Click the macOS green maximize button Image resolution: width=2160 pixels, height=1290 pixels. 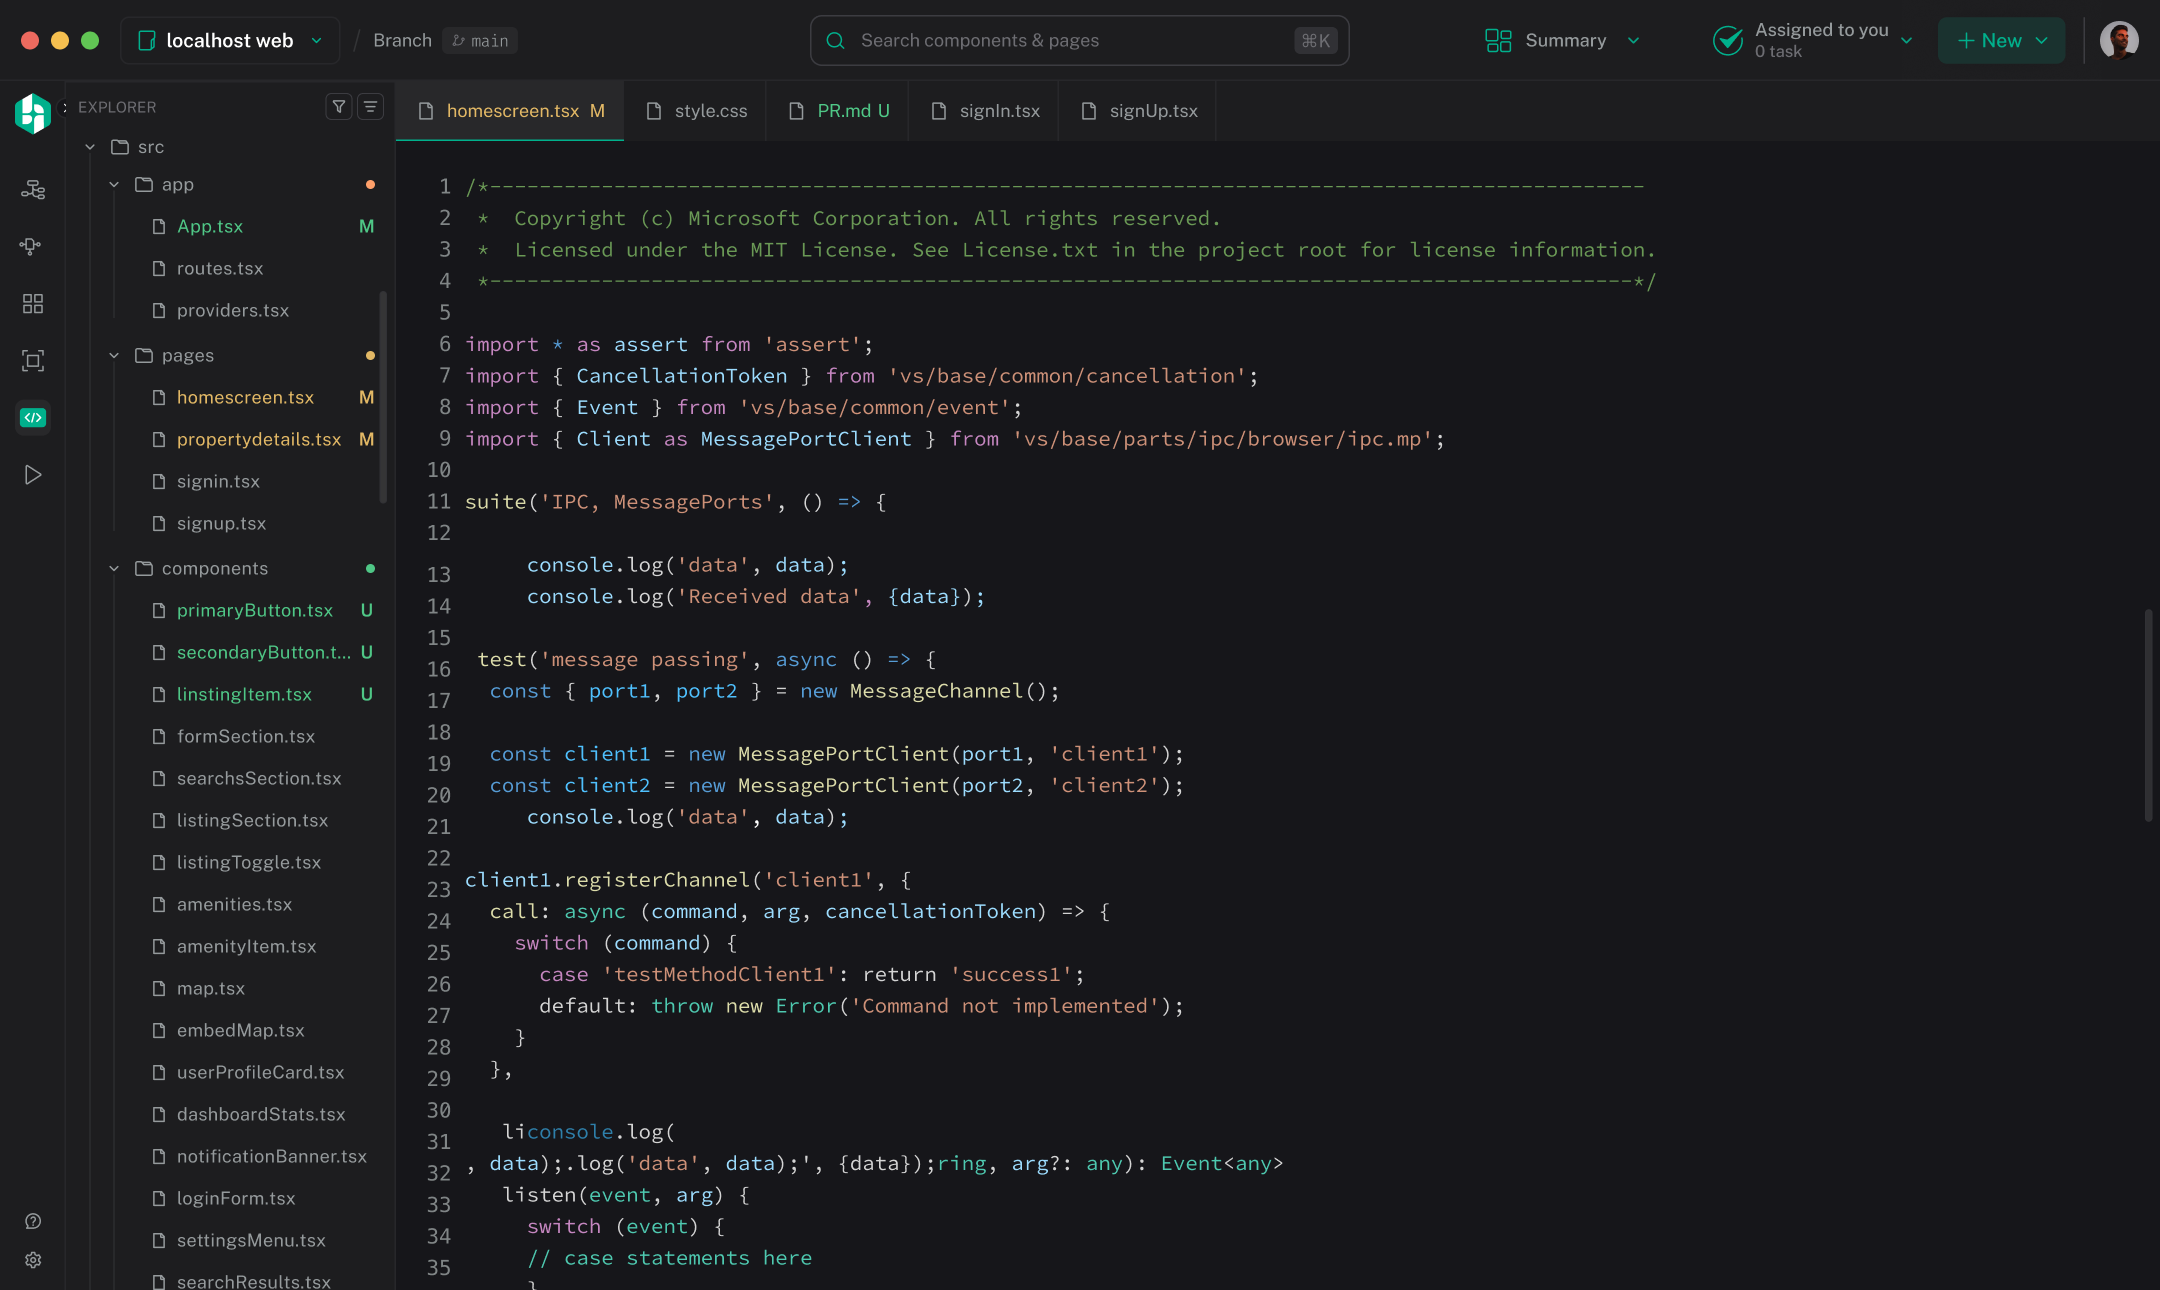coord(90,40)
